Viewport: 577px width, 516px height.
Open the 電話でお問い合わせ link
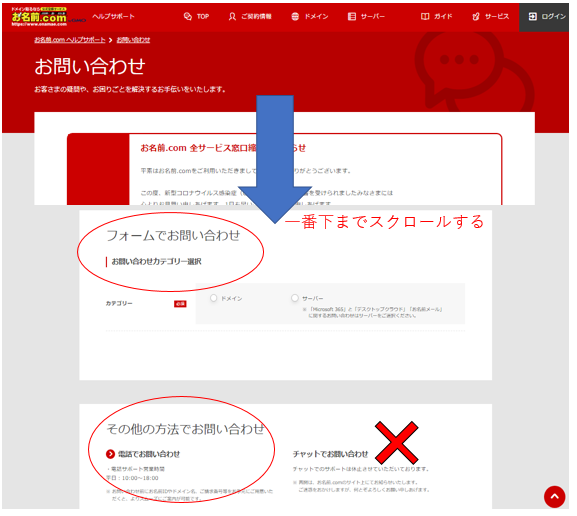point(149,454)
